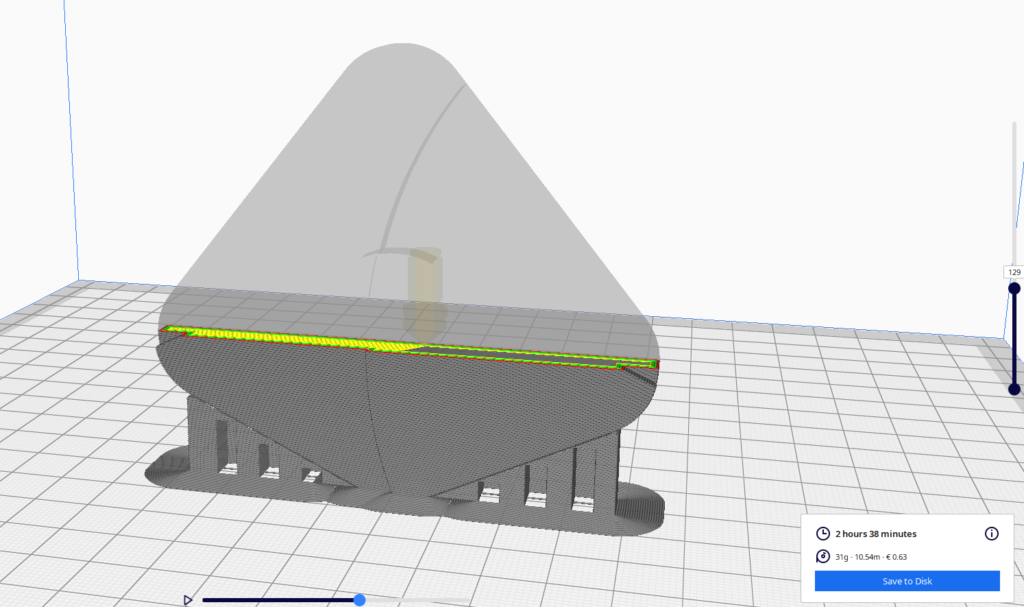Click the layer number label showing 129

(x=1013, y=271)
